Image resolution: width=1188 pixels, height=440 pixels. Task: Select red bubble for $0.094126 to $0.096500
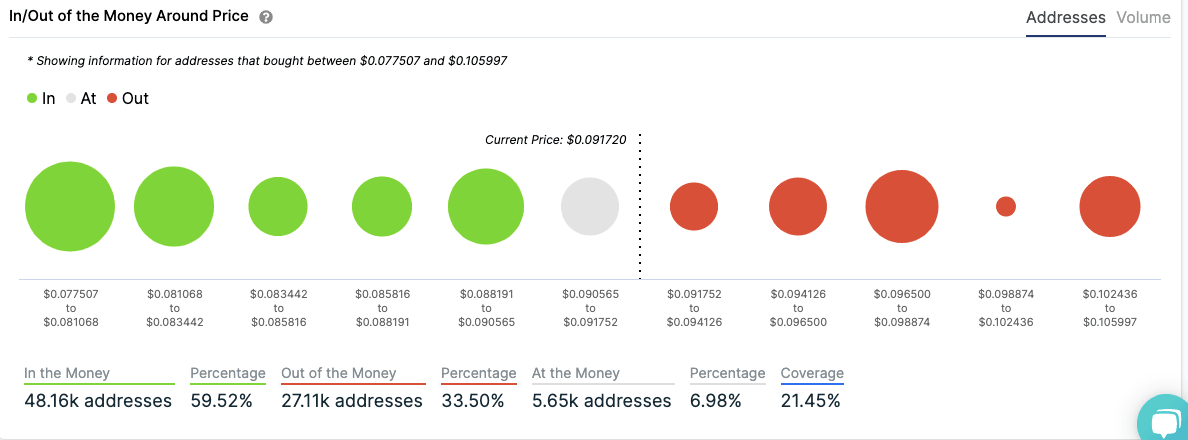(798, 207)
